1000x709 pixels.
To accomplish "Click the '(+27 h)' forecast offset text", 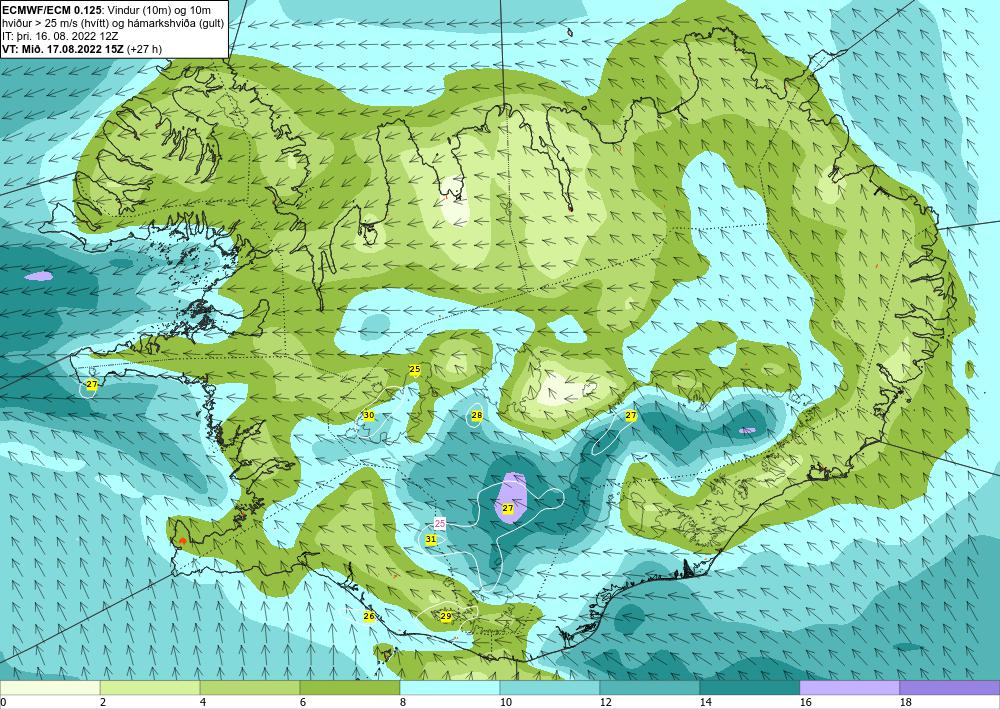I will 145,49.
